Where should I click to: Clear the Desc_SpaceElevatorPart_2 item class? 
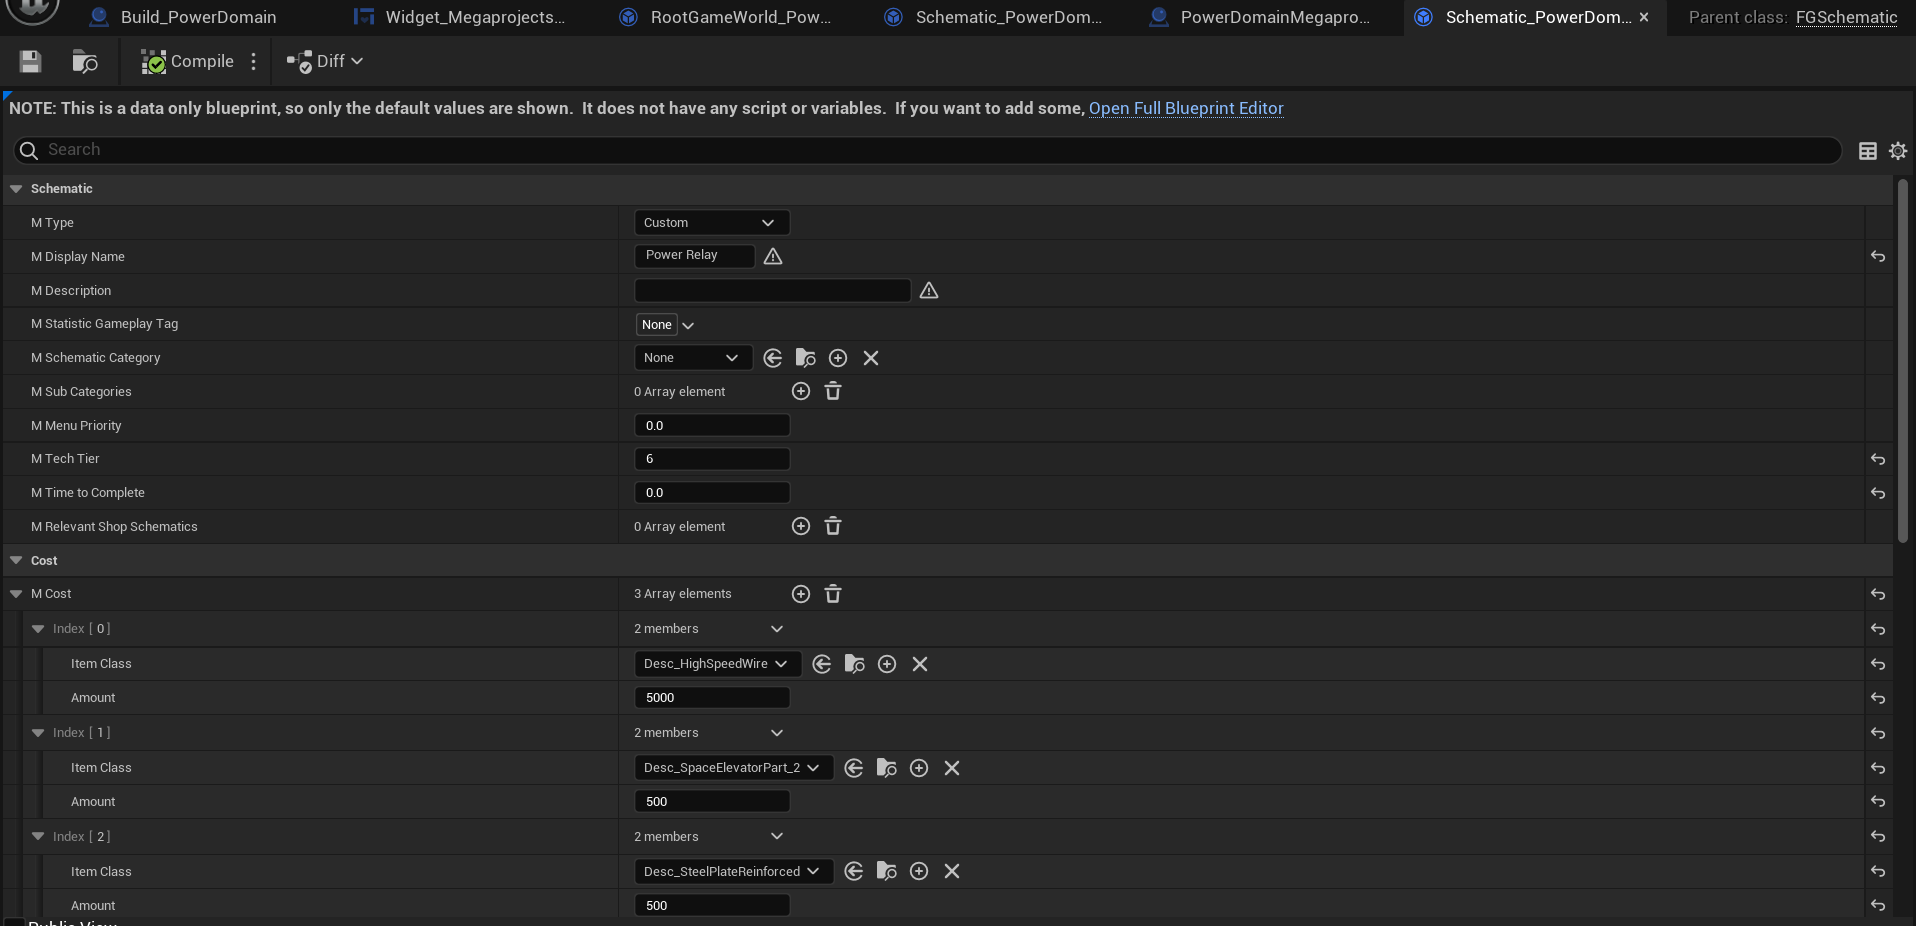click(x=952, y=768)
